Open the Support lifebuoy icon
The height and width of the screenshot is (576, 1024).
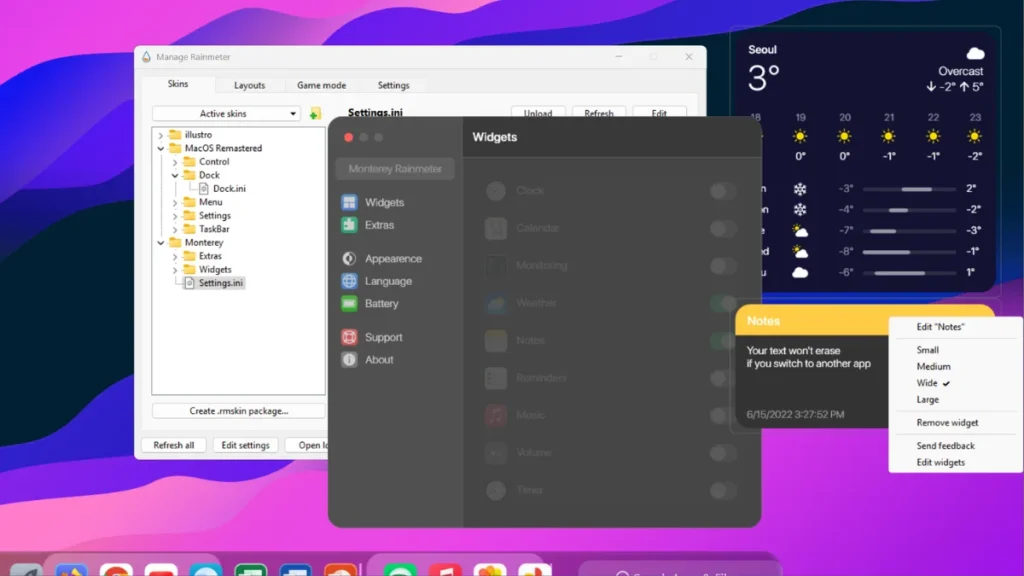[349, 337]
